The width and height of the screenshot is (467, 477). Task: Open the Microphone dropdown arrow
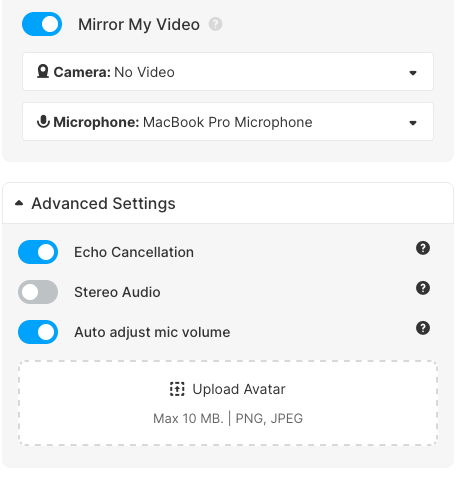tap(413, 123)
